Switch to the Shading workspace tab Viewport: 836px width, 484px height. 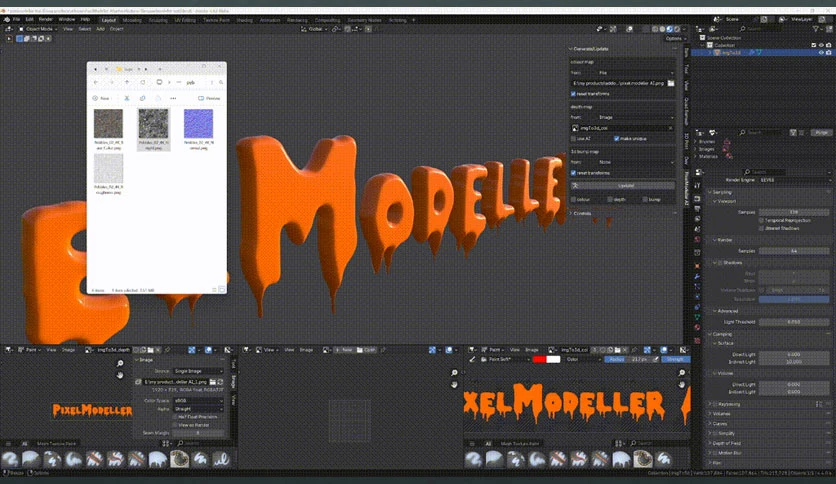[244, 20]
